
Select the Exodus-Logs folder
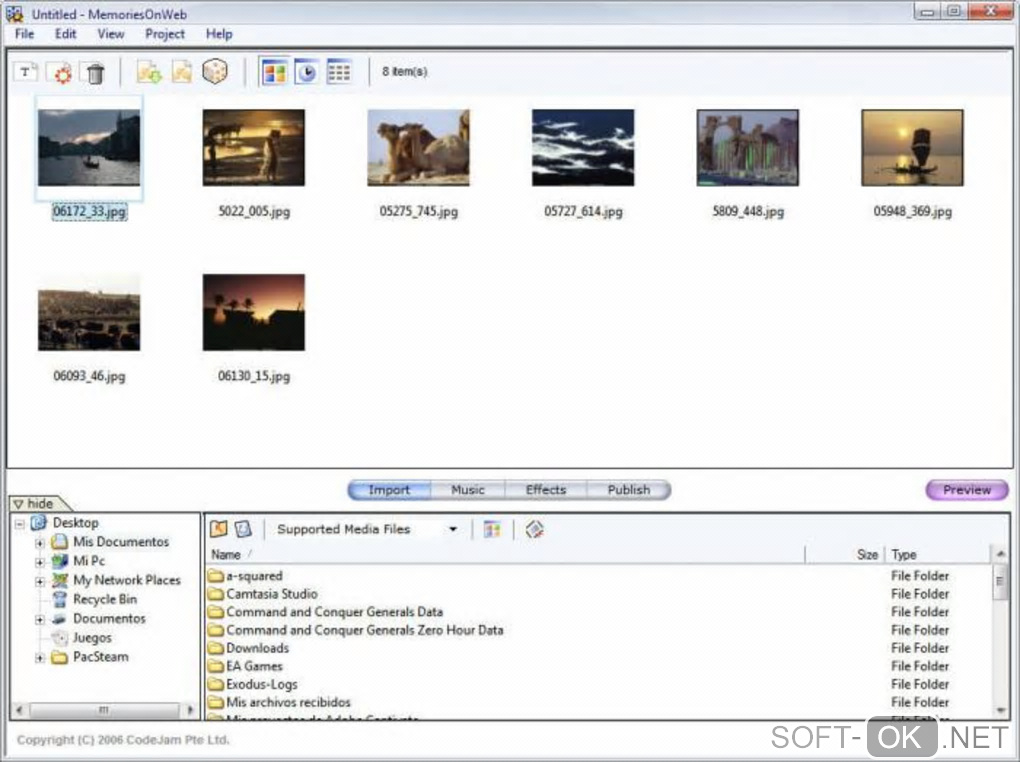(262, 685)
